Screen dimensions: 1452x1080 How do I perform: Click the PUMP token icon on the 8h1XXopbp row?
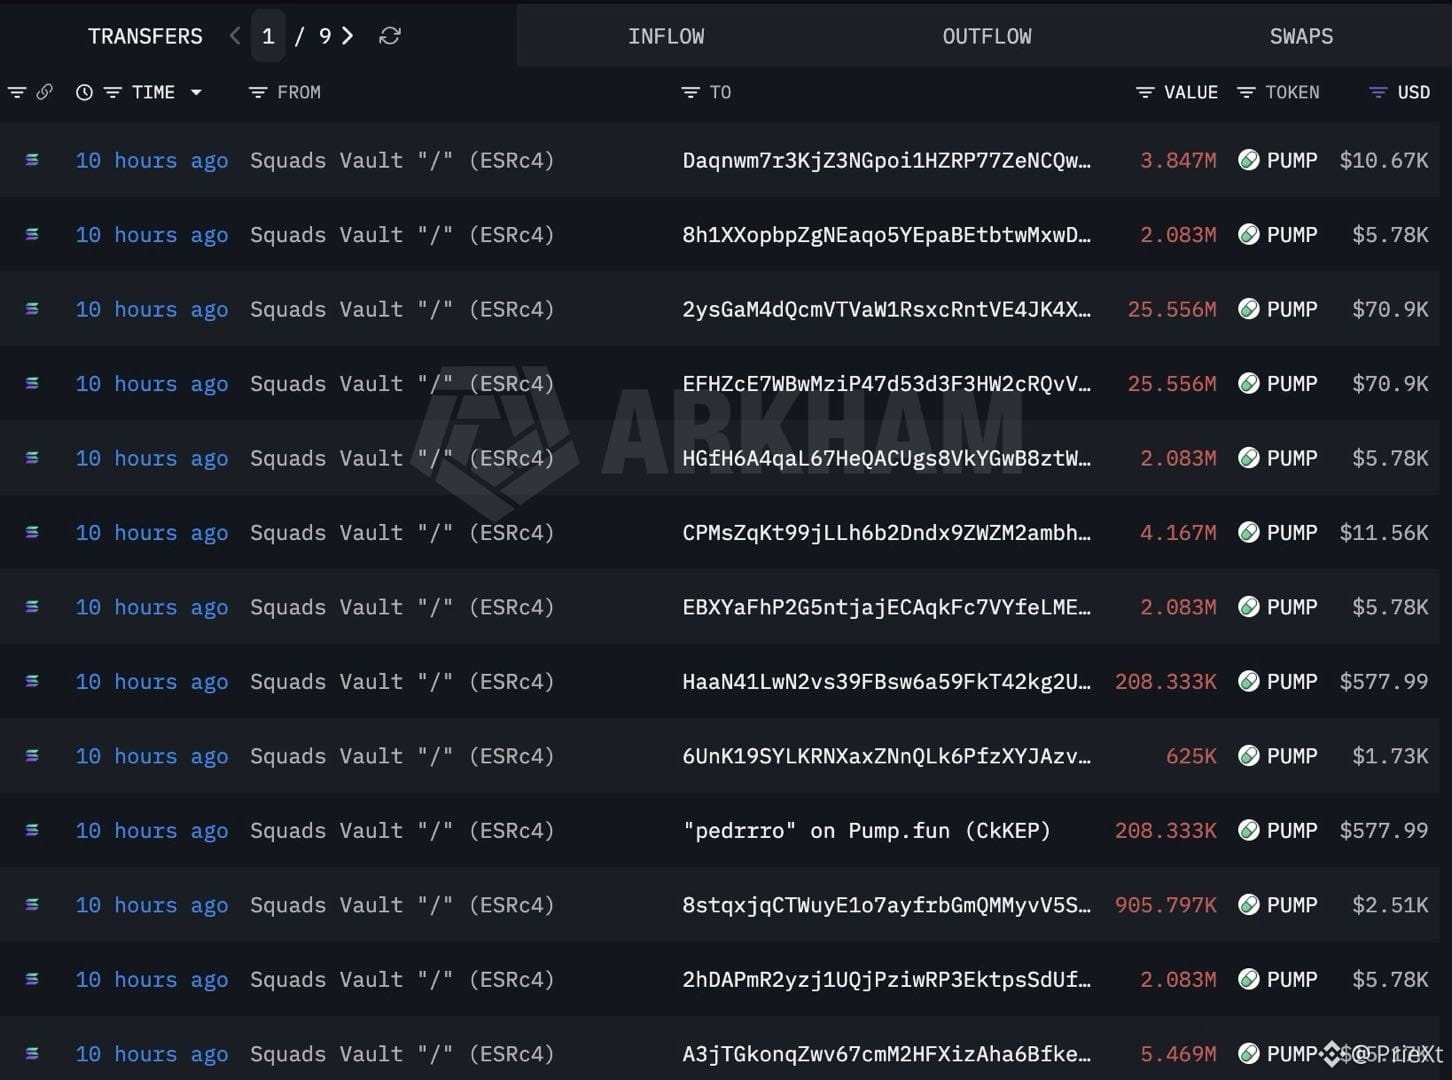coord(1248,234)
